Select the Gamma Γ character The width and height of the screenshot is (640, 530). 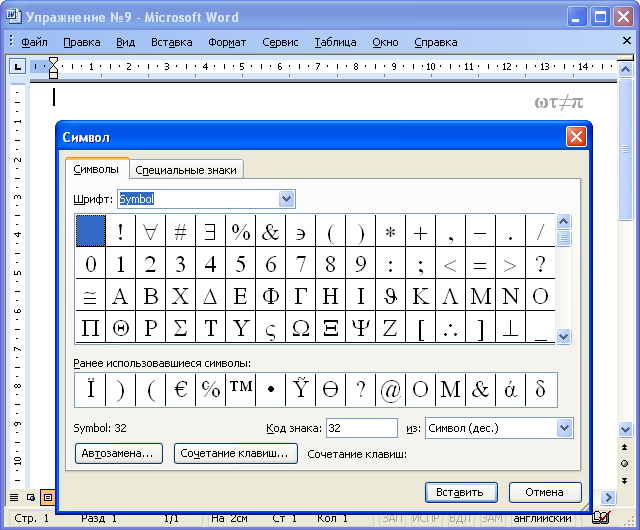(300, 295)
